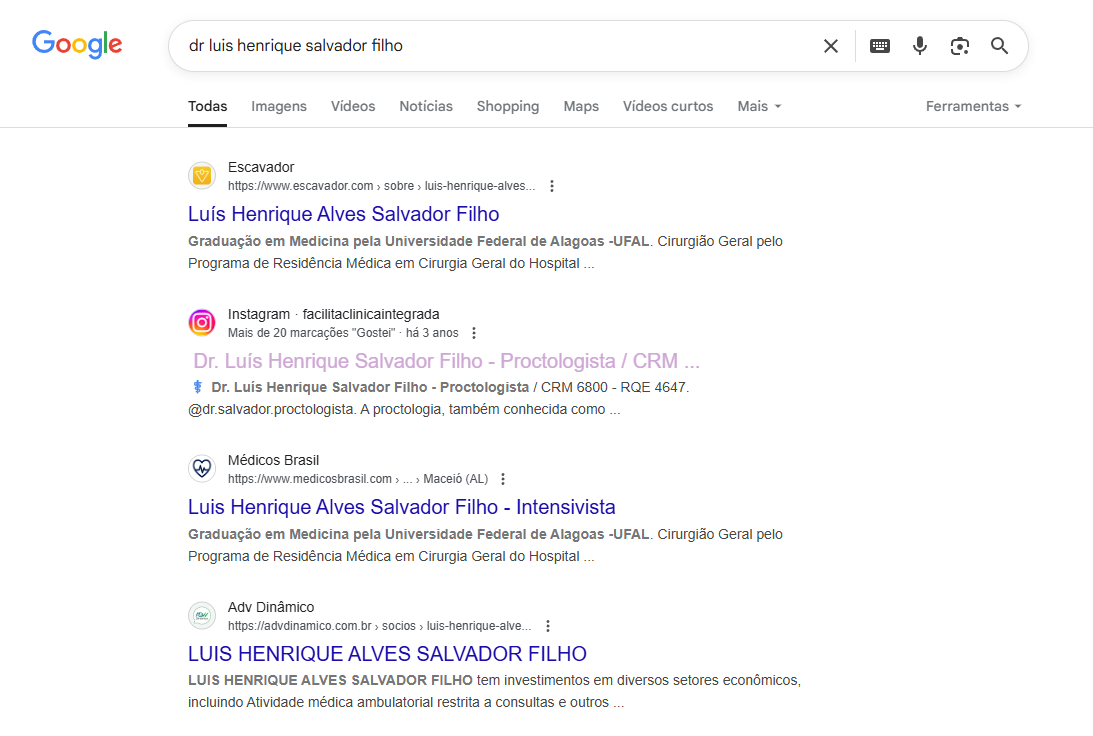Image resolution: width=1093 pixels, height=736 pixels.
Task: Open Luís Henrique Alves Salvador Filho link
Action: (x=344, y=214)
